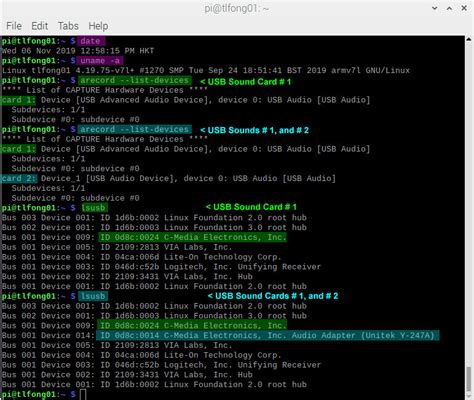Image resolution: width=474 pixels, height=400 pixels.
Task: Click the first 'arecord --list-devices' command
Action: [135, 80]
